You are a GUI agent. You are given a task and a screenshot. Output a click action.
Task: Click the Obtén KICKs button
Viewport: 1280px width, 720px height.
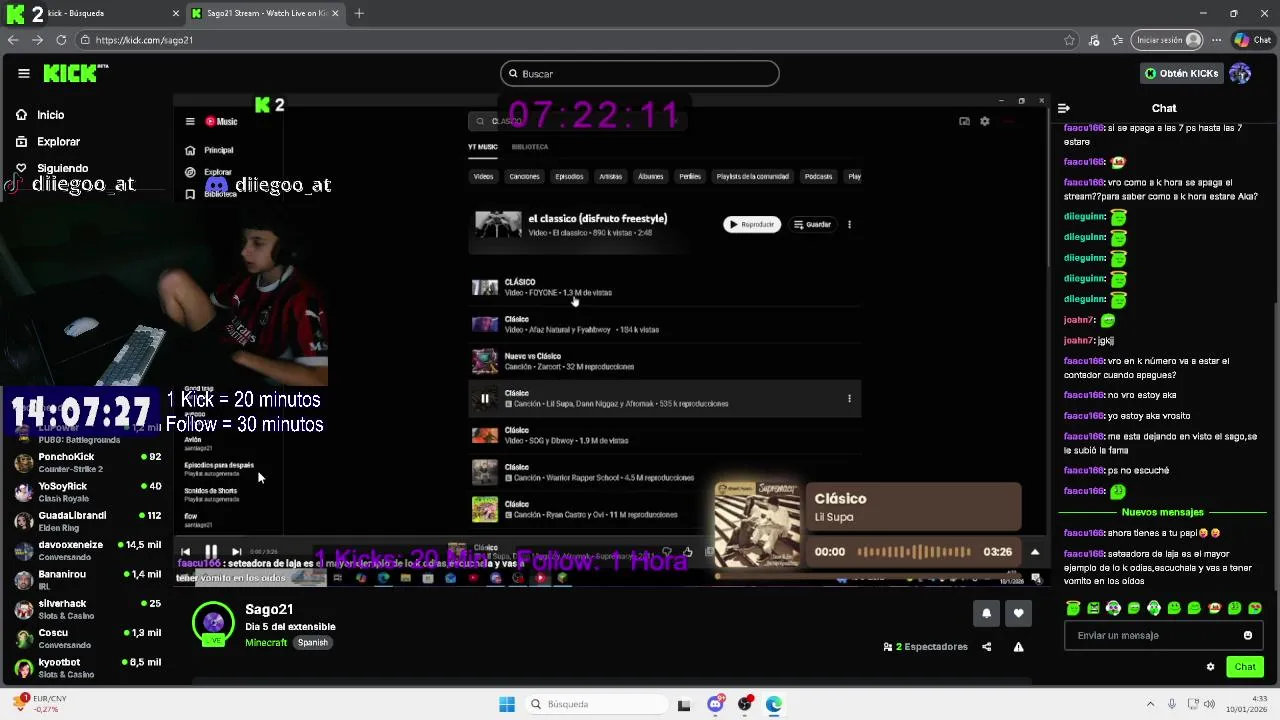coord(1182,73)
